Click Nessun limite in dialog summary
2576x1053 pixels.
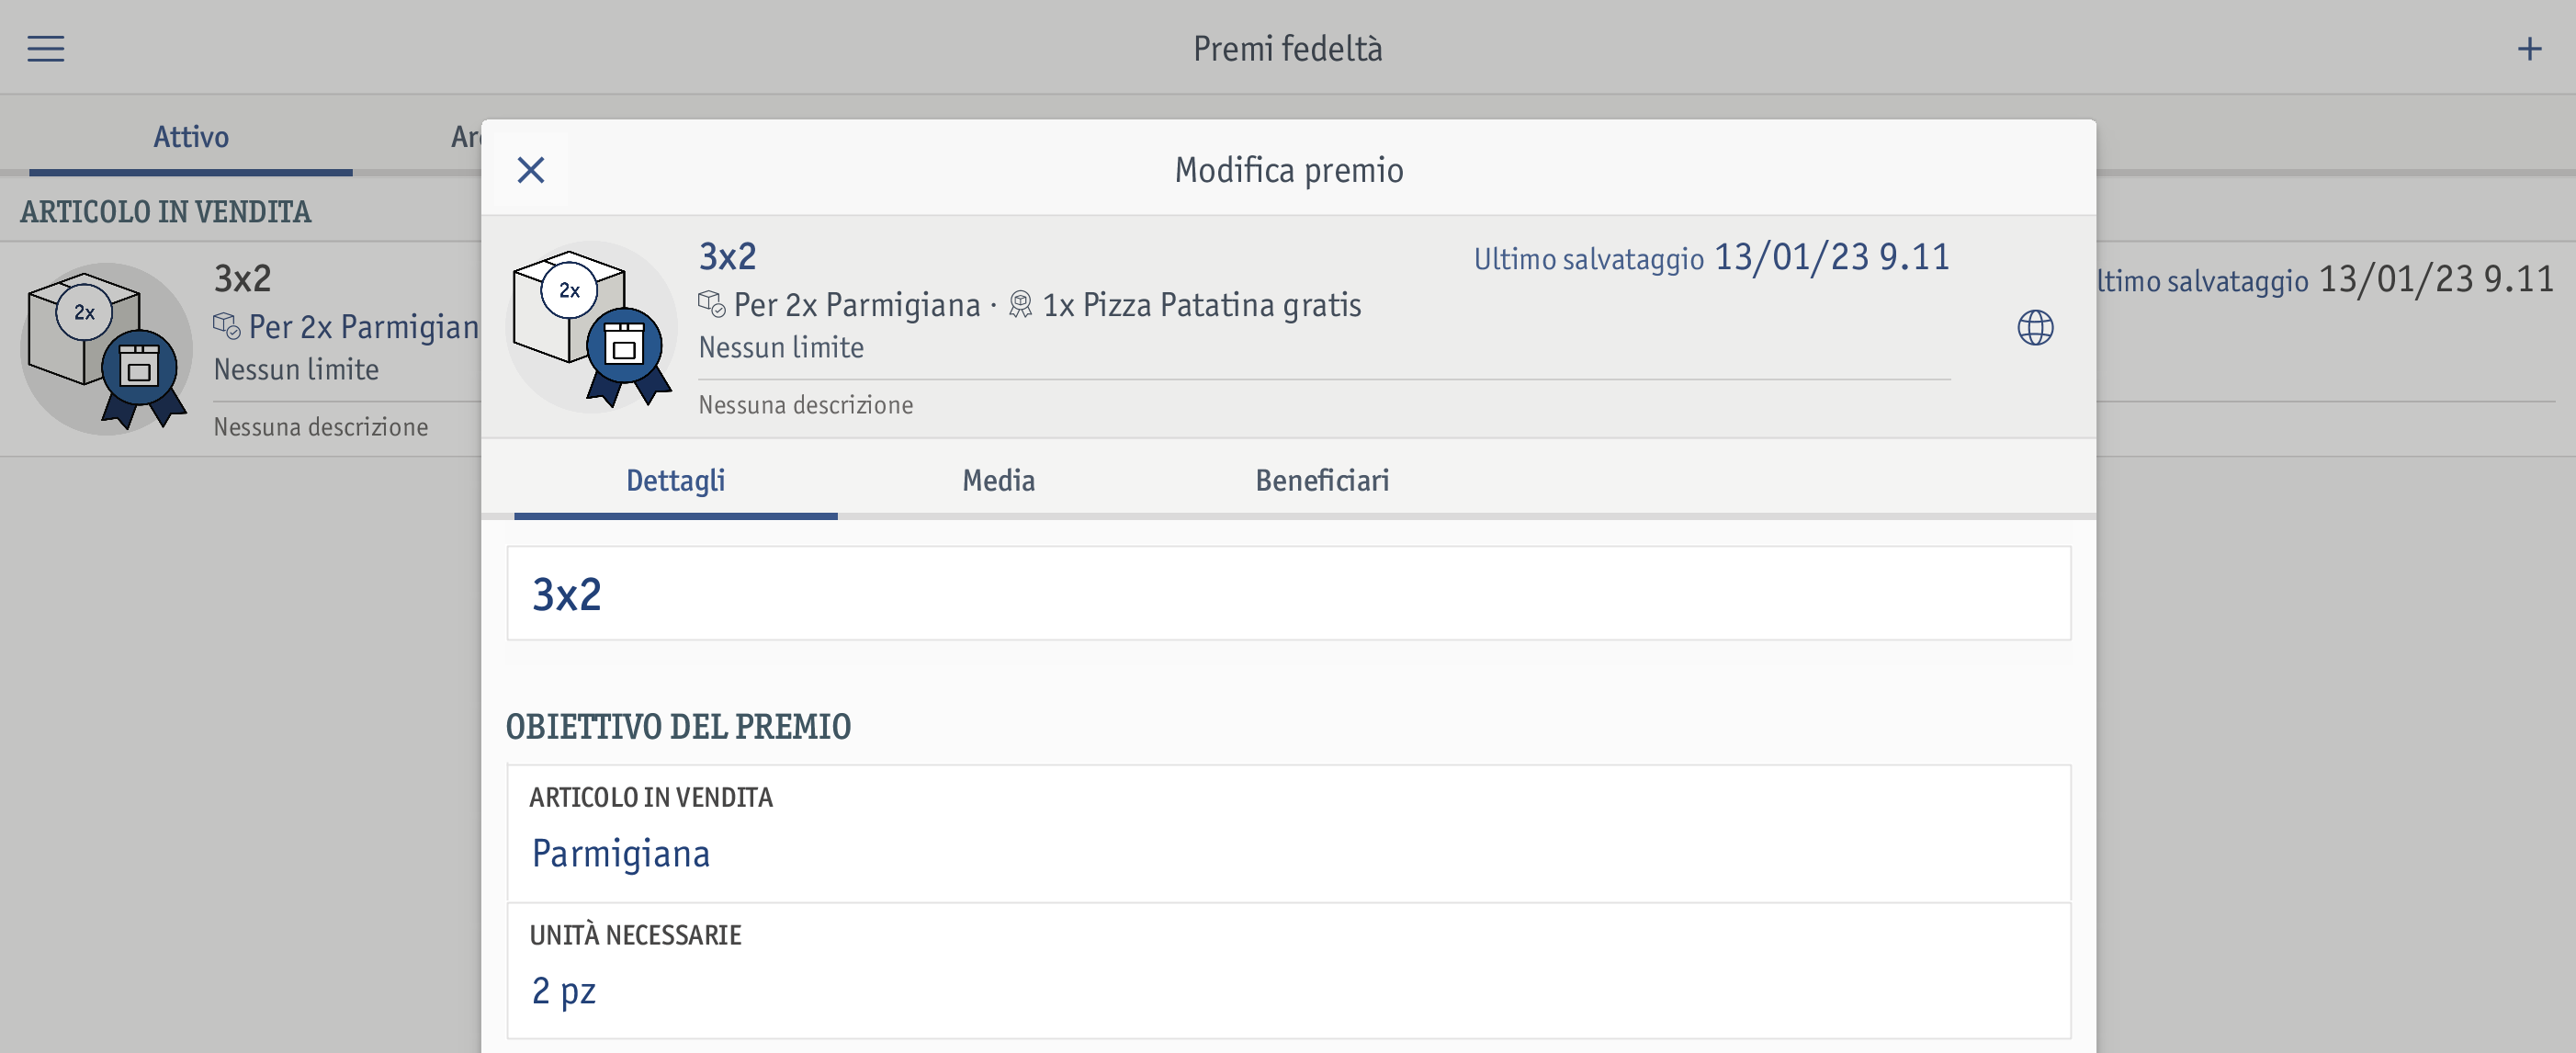point(780,347)
